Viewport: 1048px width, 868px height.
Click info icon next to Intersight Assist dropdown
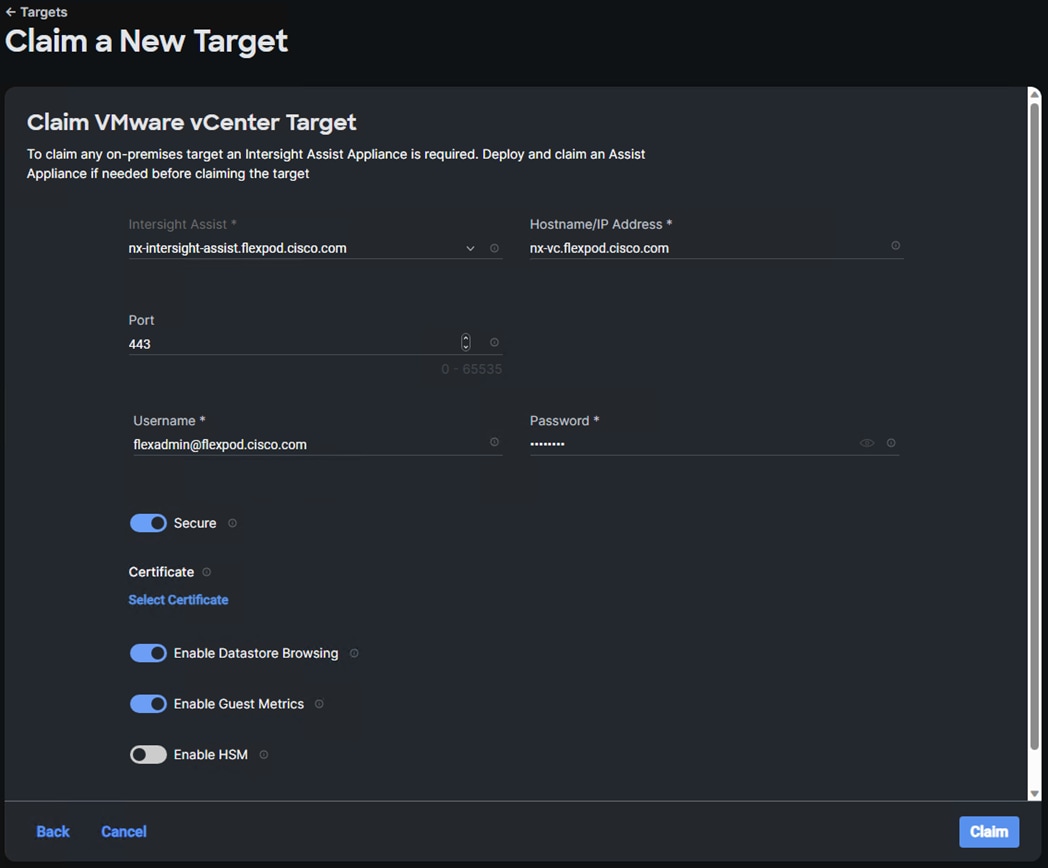[x=494, y=248]
